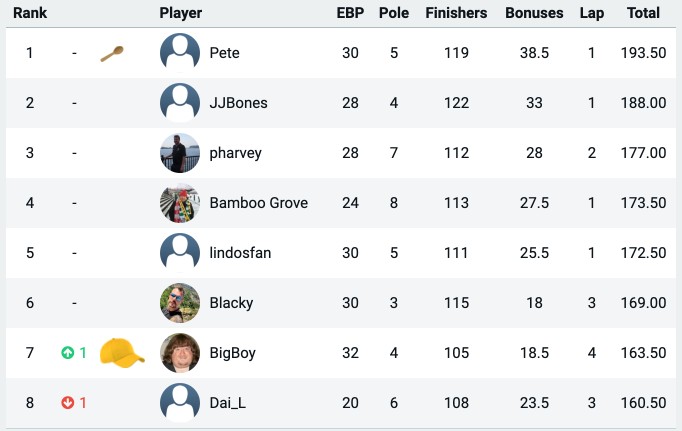Screen dimensions: 682x431
Task: Open the Bamboo Grove player link
Action: pyautogui.click(x=259, y=203)
